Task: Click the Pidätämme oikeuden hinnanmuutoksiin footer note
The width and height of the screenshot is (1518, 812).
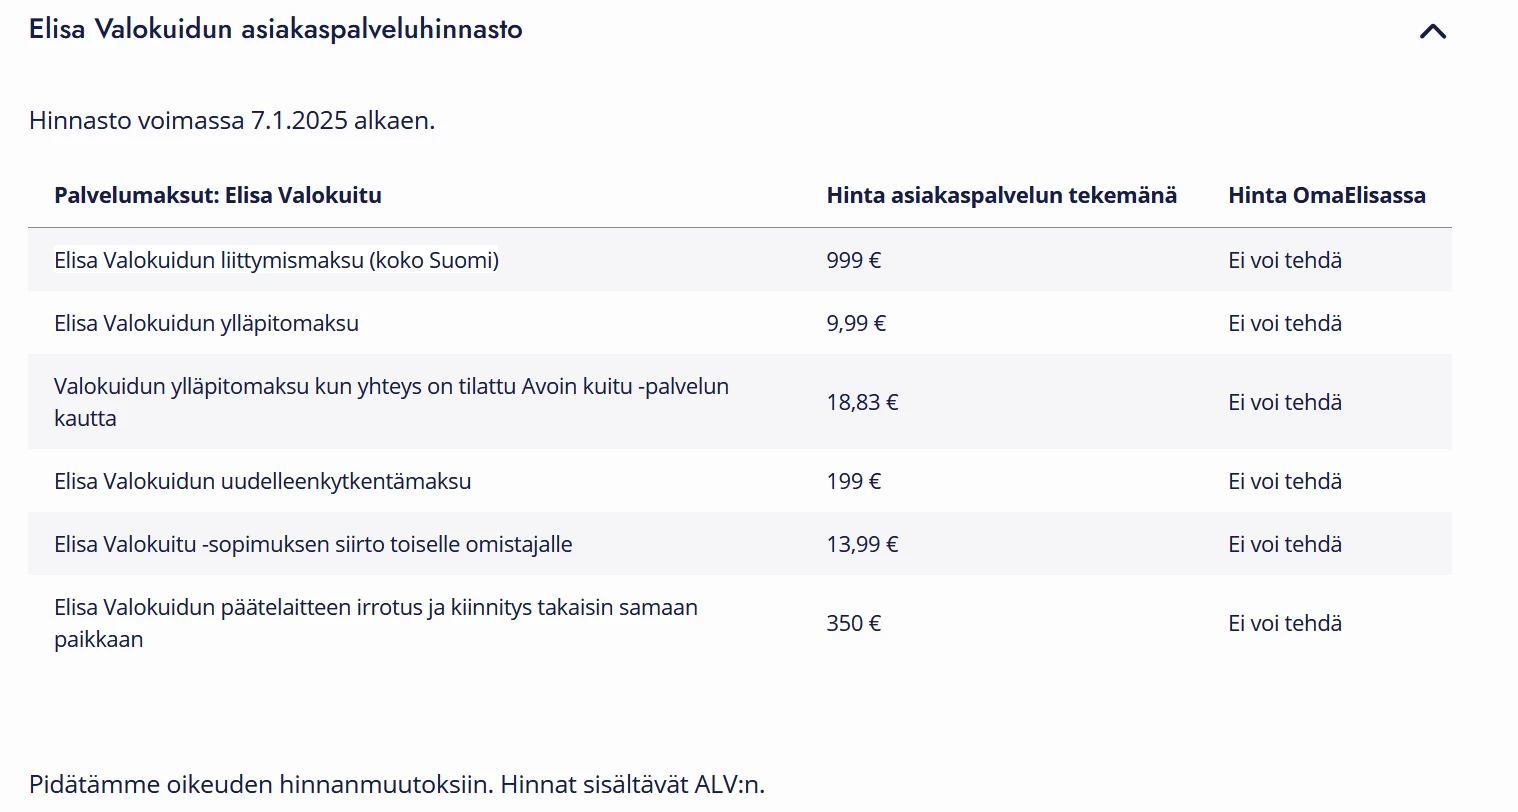Action: [396, 784]
